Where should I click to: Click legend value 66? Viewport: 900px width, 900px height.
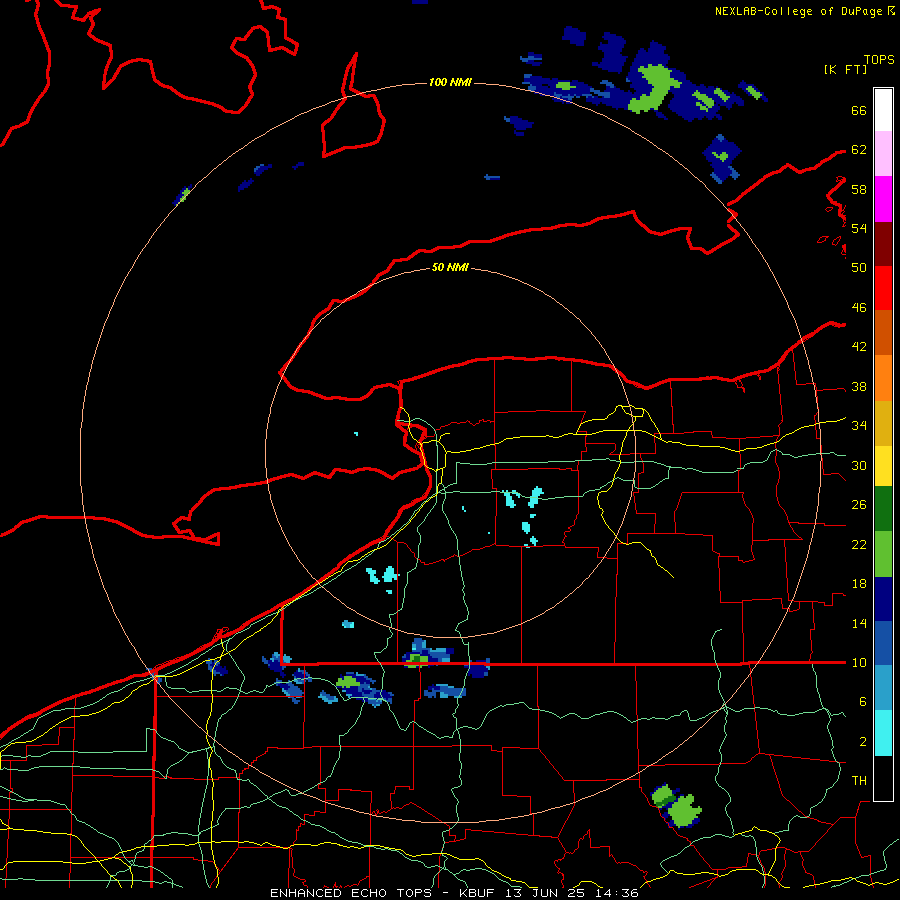tap(859, 110)
